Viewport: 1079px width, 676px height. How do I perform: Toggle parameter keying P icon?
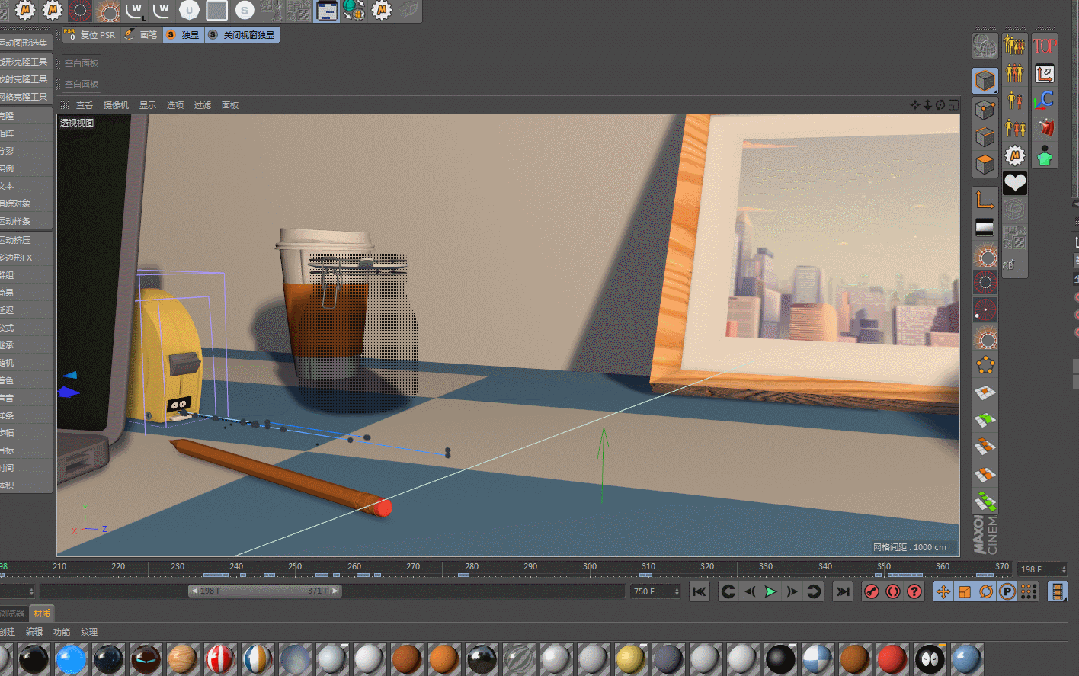[1007, 592]
